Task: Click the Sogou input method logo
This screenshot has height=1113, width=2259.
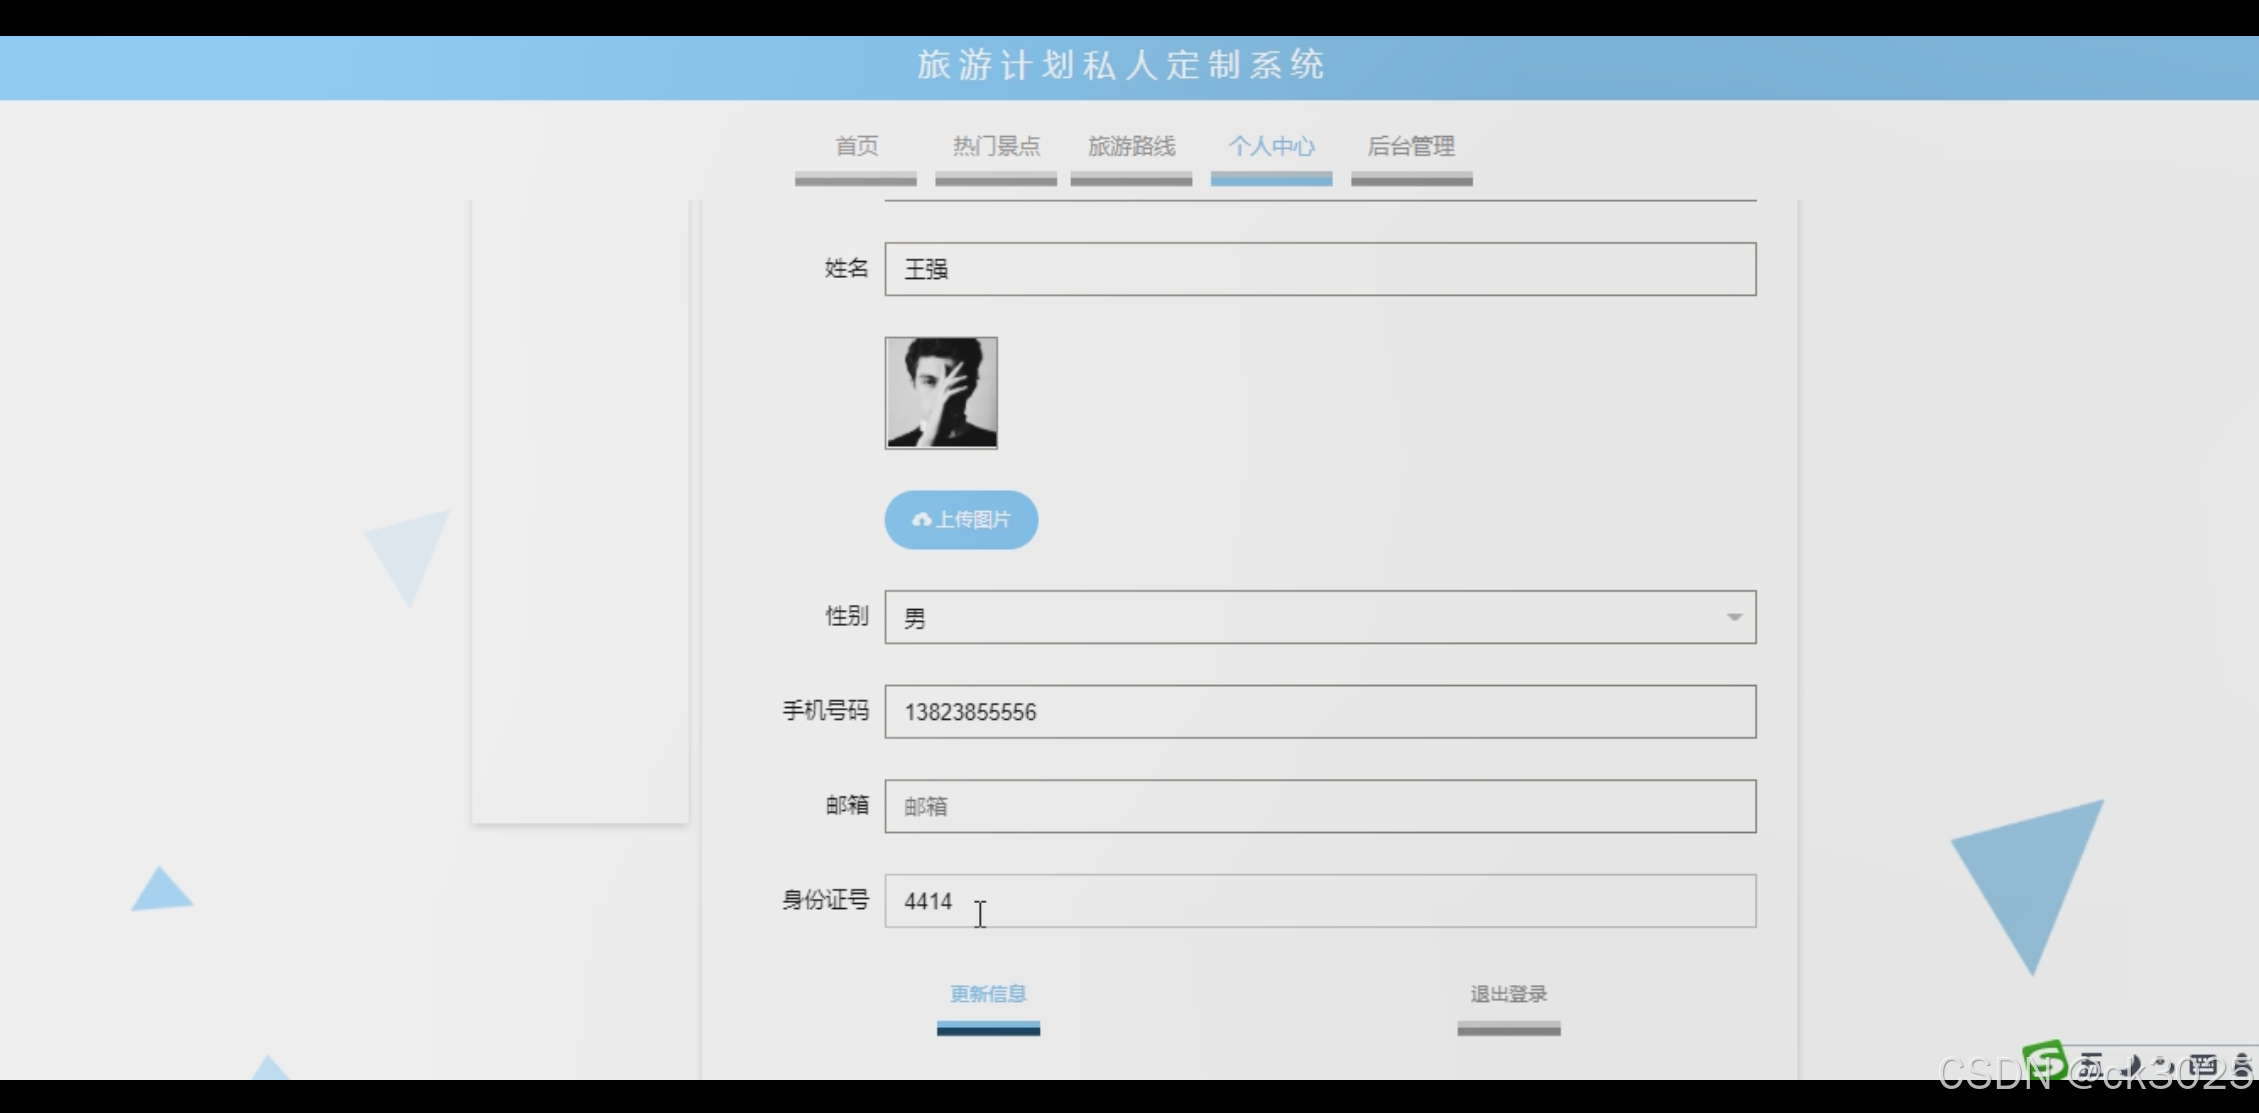Action: [x=2044, y=1061]
